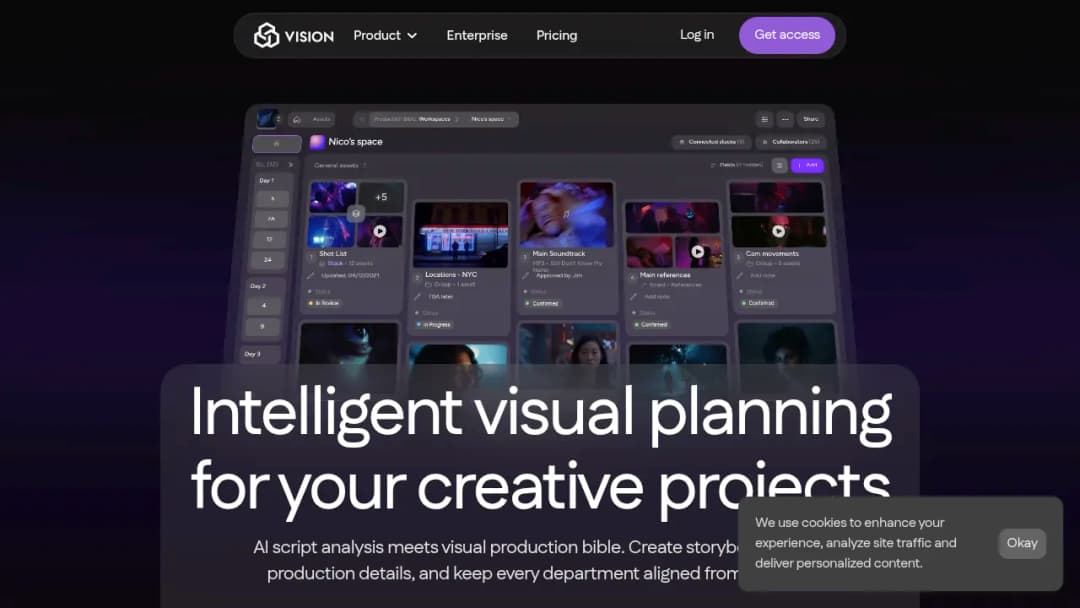Click the home icon in the mockup sidebar

(277, 144)
